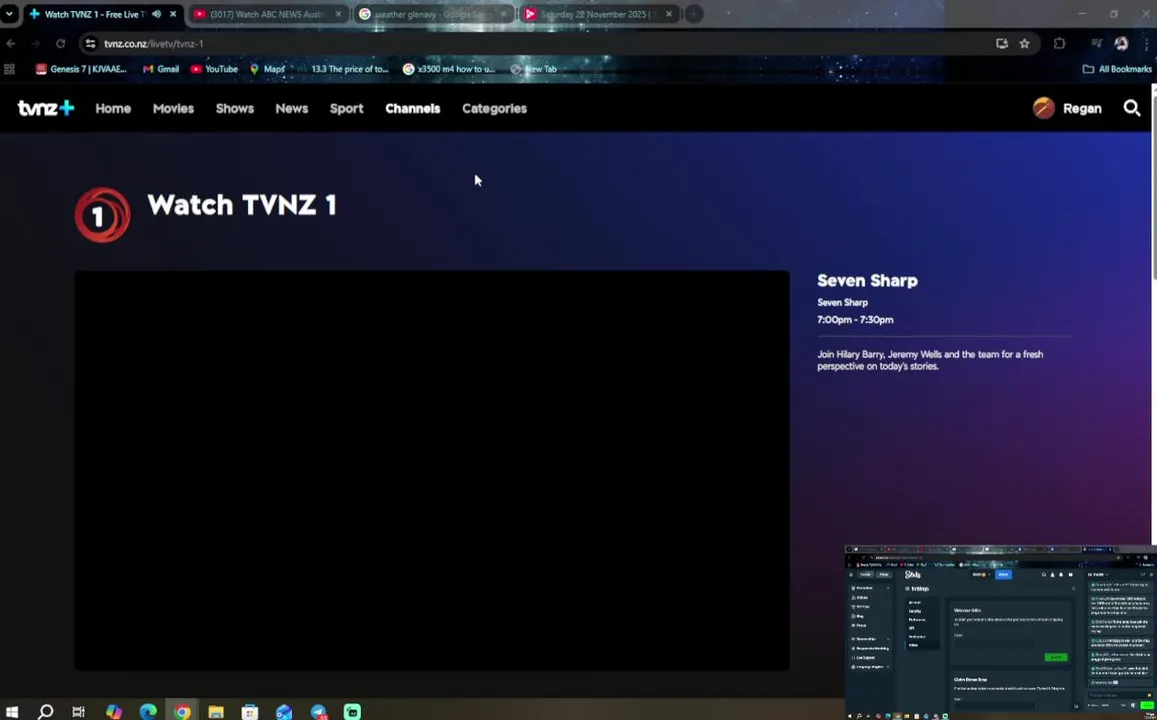Open the Windows Start menu
The height and width of the screenshot is (720, 1157).
[13, 712]
